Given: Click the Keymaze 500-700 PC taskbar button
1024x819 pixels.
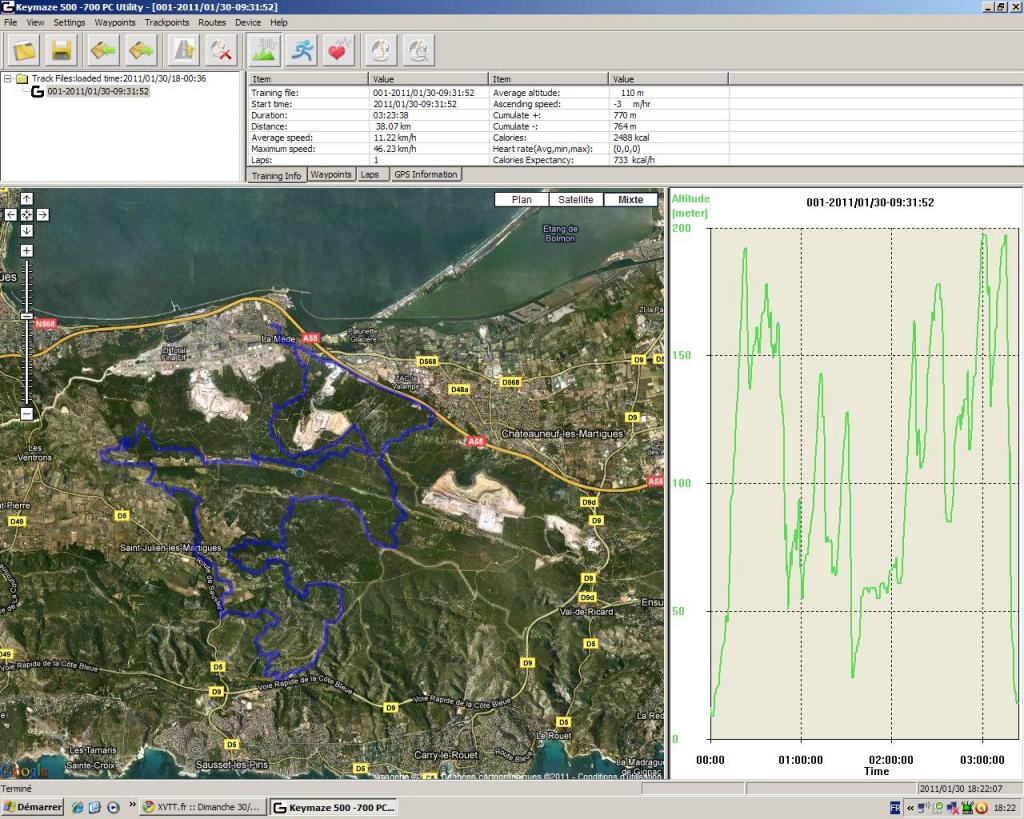Looking at the screenshot, I should 334,807.
